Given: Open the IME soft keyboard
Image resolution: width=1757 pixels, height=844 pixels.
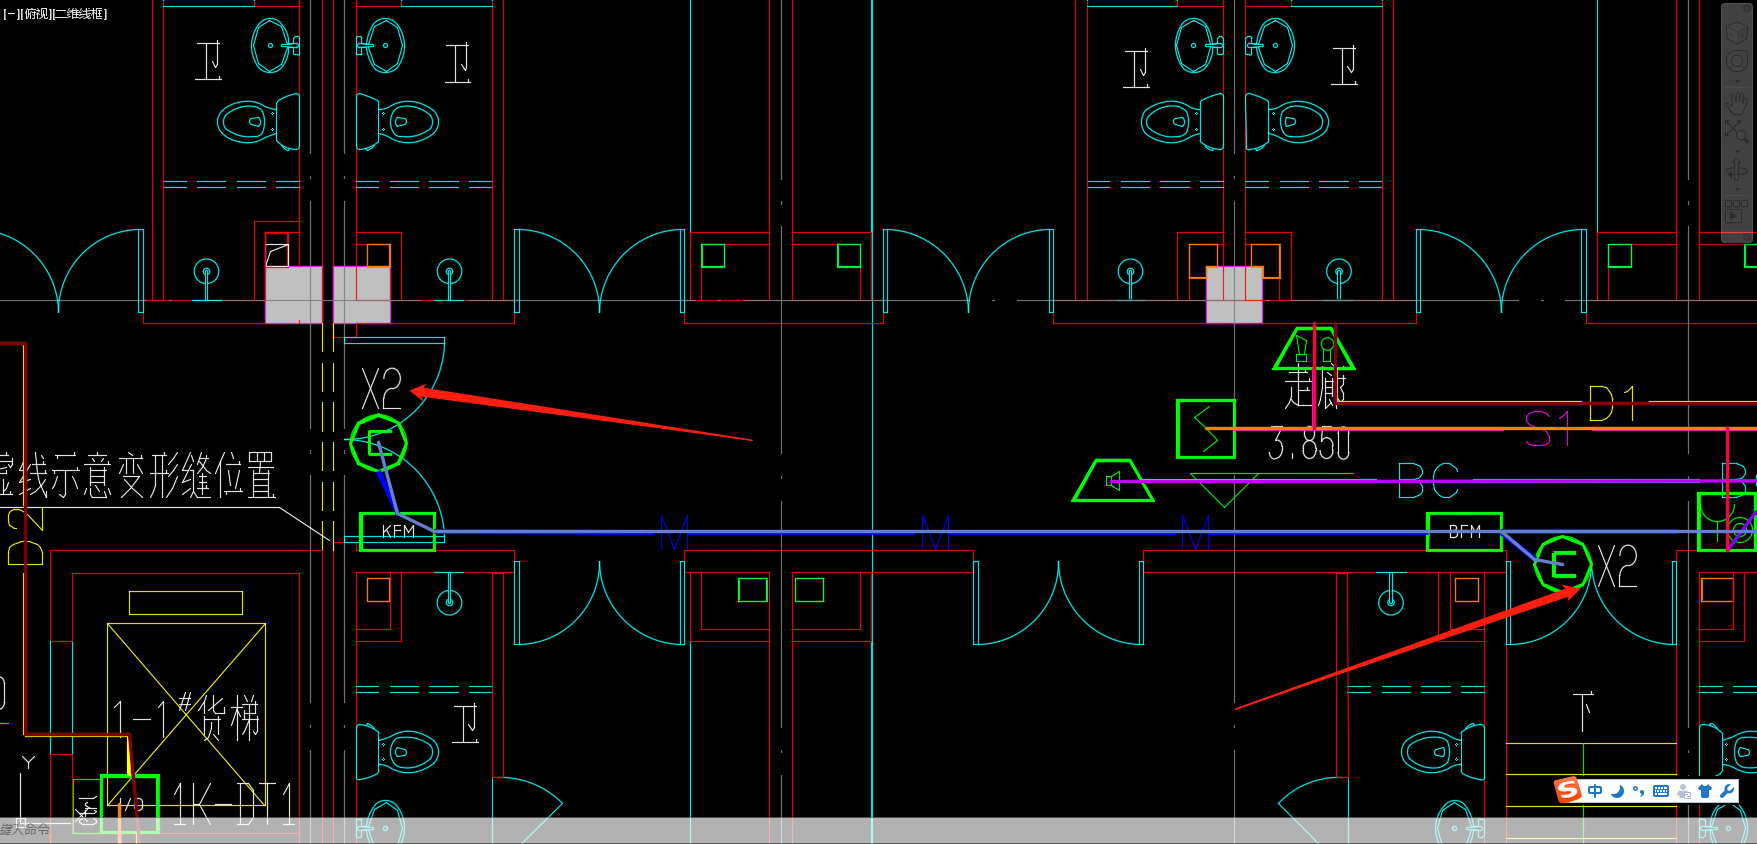Looking at the screenshot, I should 1661,791.
